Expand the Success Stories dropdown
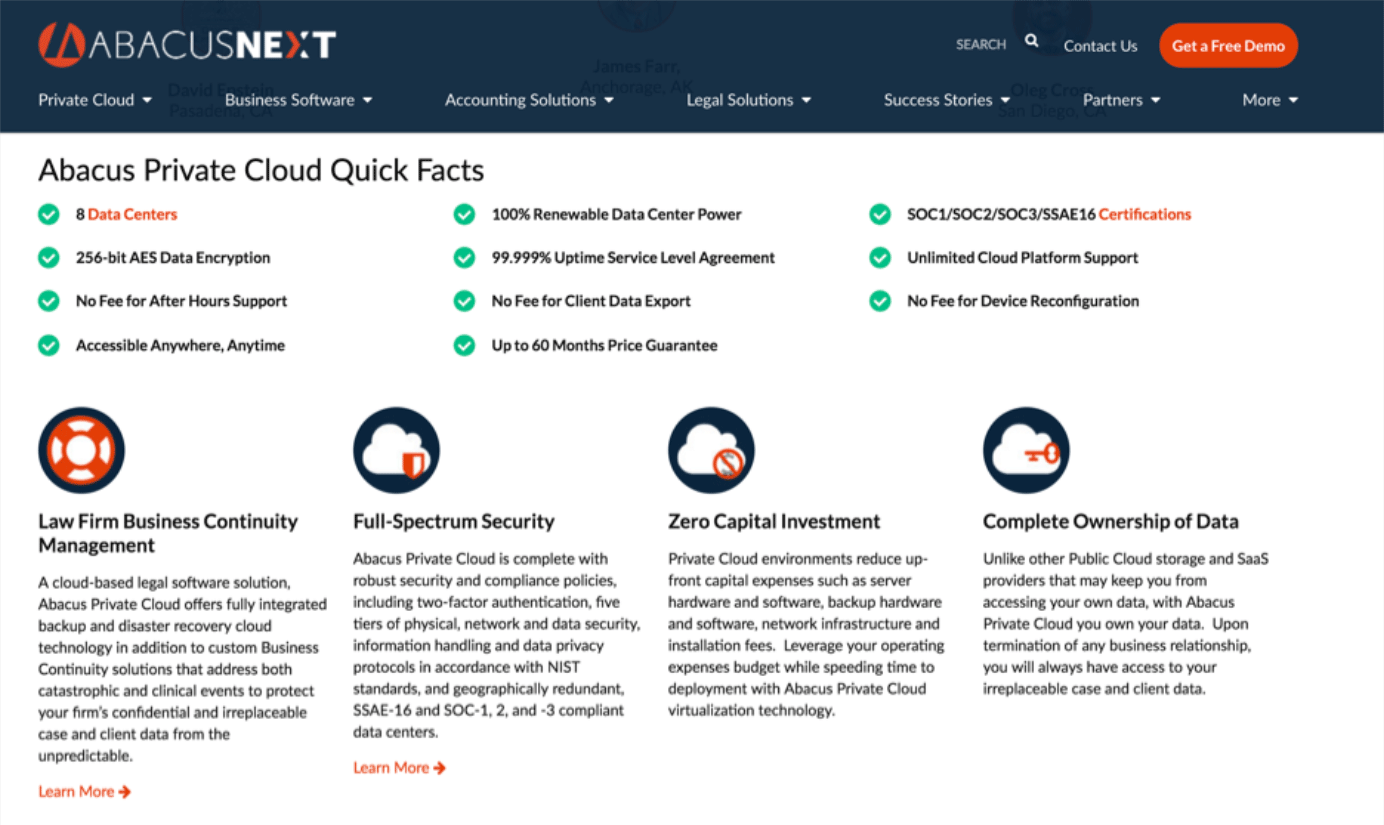 click(x=947, y=100)
